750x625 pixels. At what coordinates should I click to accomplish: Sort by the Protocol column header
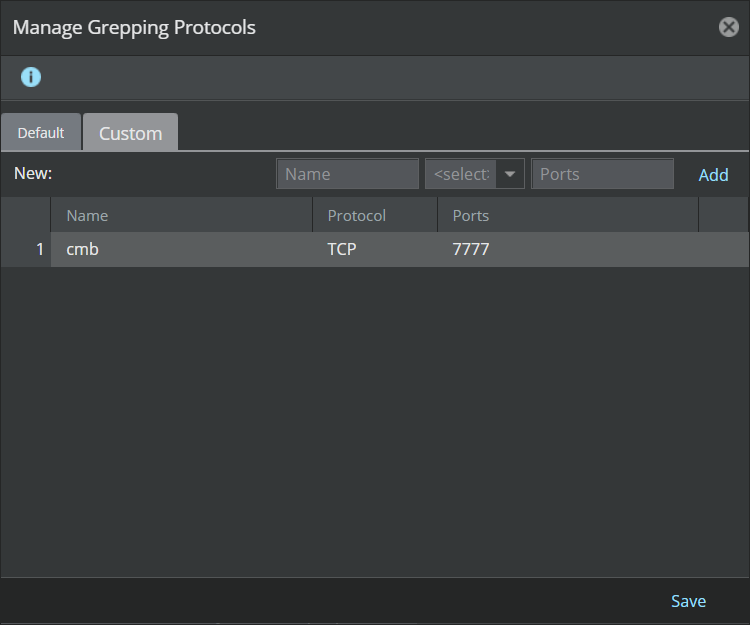tap(375, 215)
